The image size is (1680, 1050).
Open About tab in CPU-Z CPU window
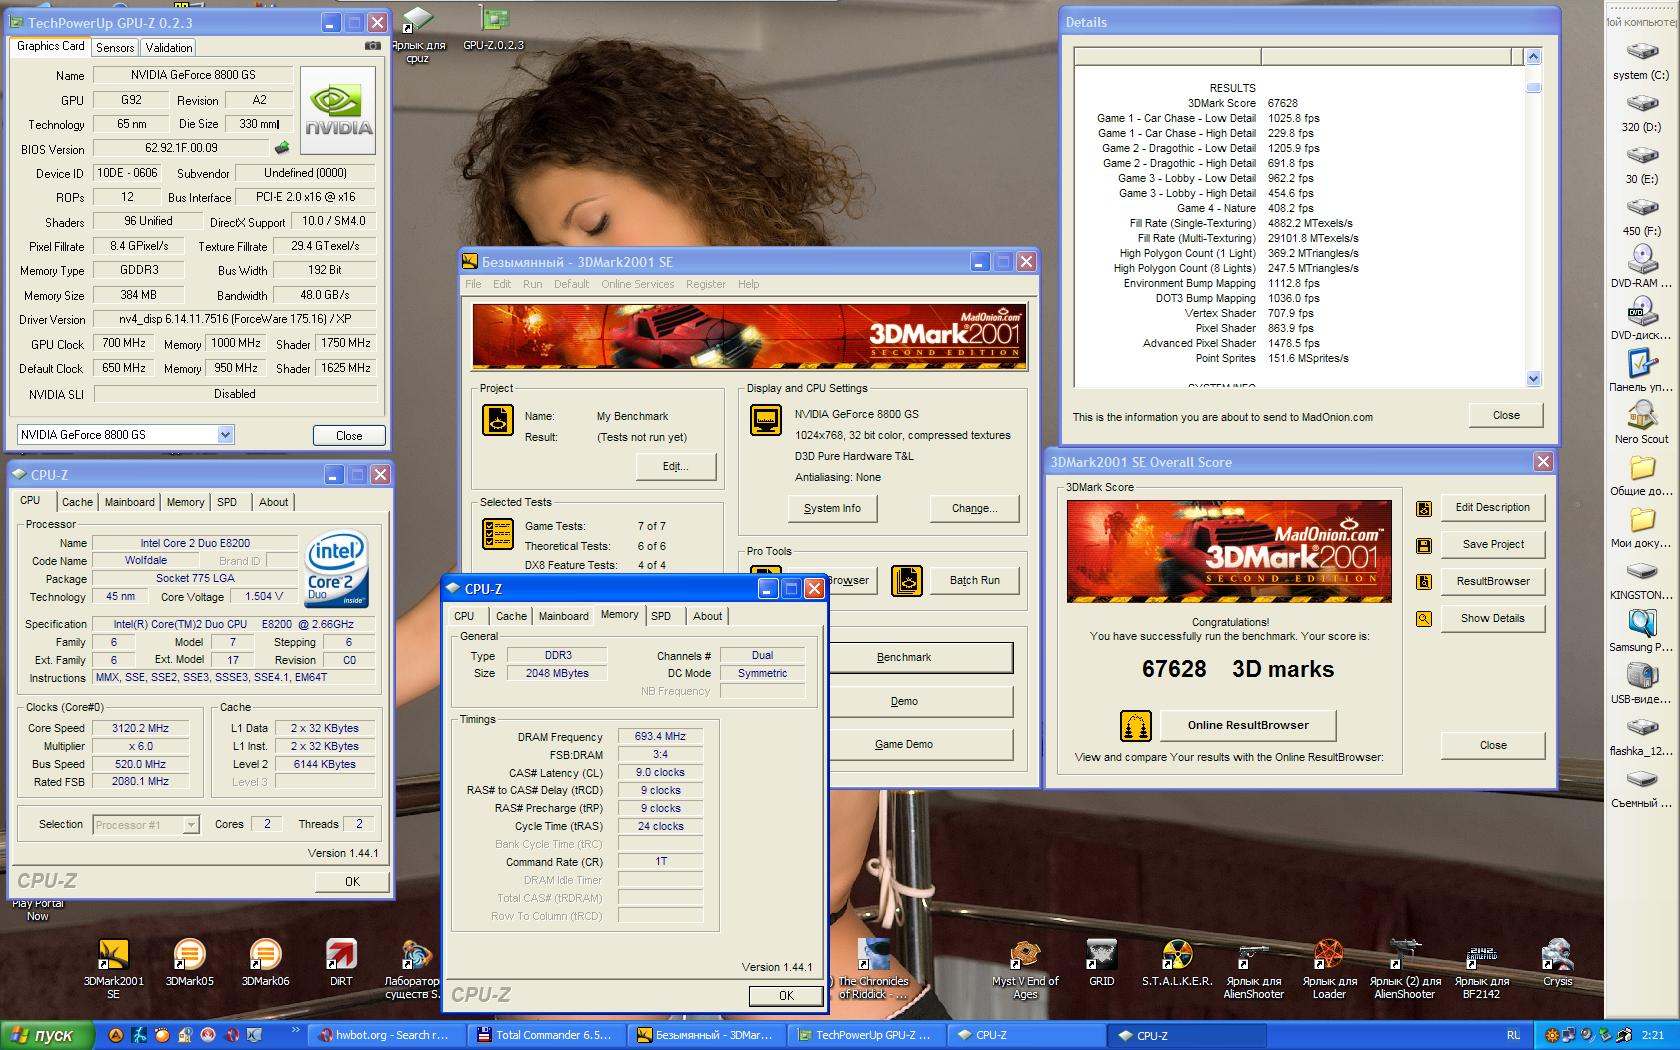[x=273, y=502]
